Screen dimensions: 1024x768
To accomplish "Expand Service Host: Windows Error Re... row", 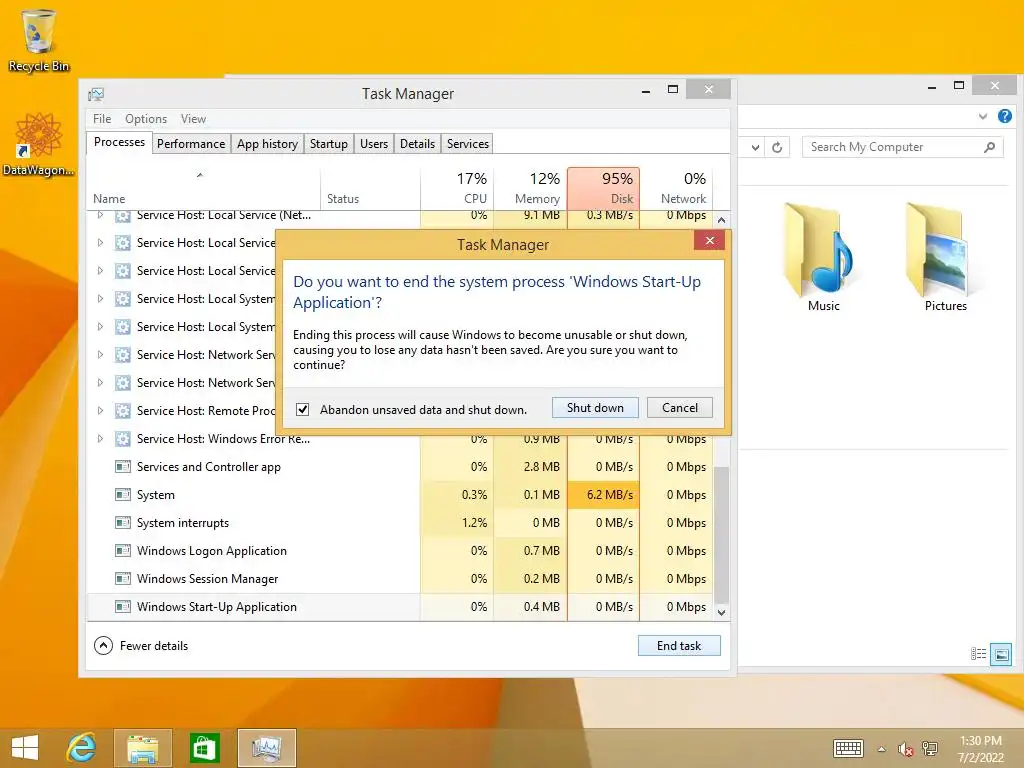I will (100, 439).
